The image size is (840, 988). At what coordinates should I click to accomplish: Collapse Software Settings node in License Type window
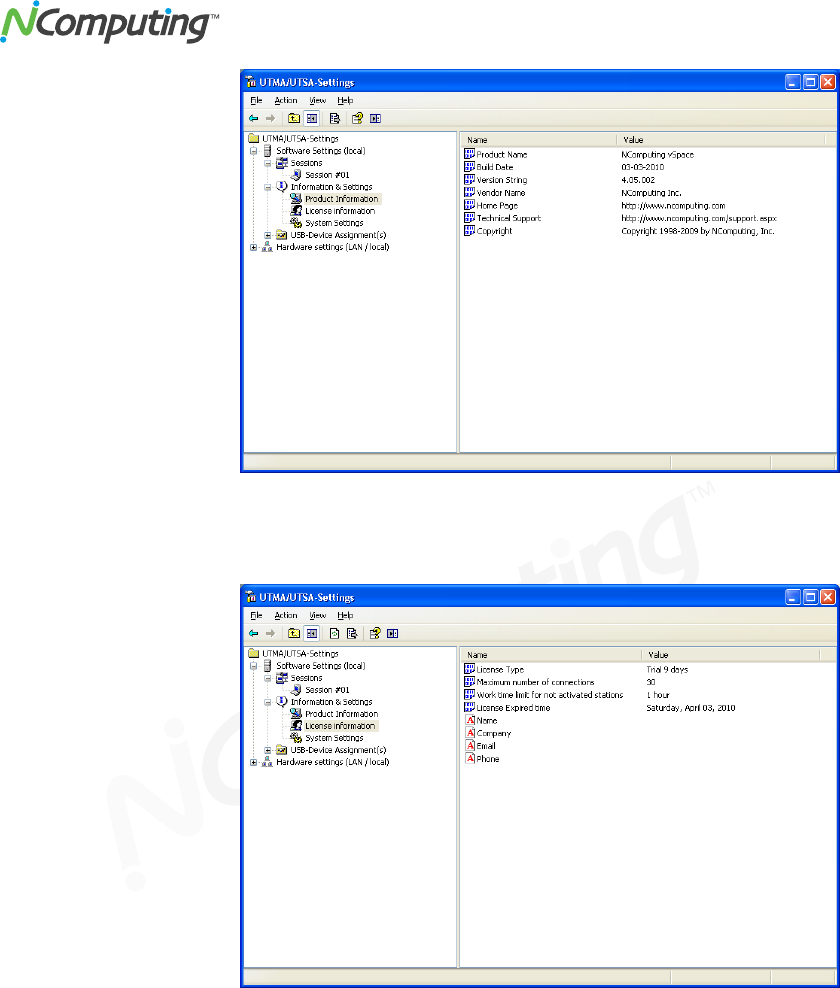pos(253,666)
